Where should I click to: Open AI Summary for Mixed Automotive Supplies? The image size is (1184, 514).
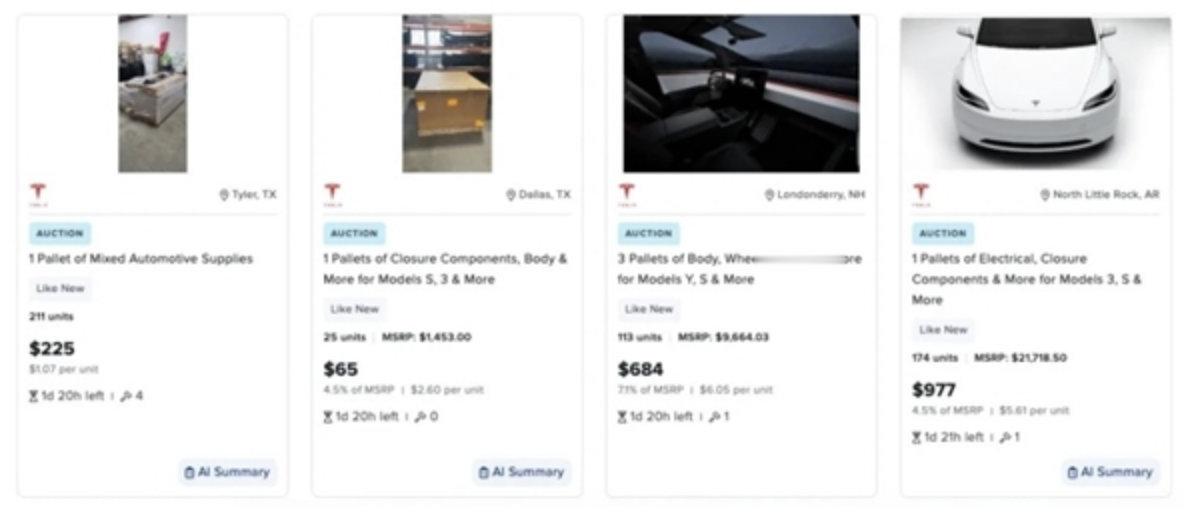[x=228, y=472]
